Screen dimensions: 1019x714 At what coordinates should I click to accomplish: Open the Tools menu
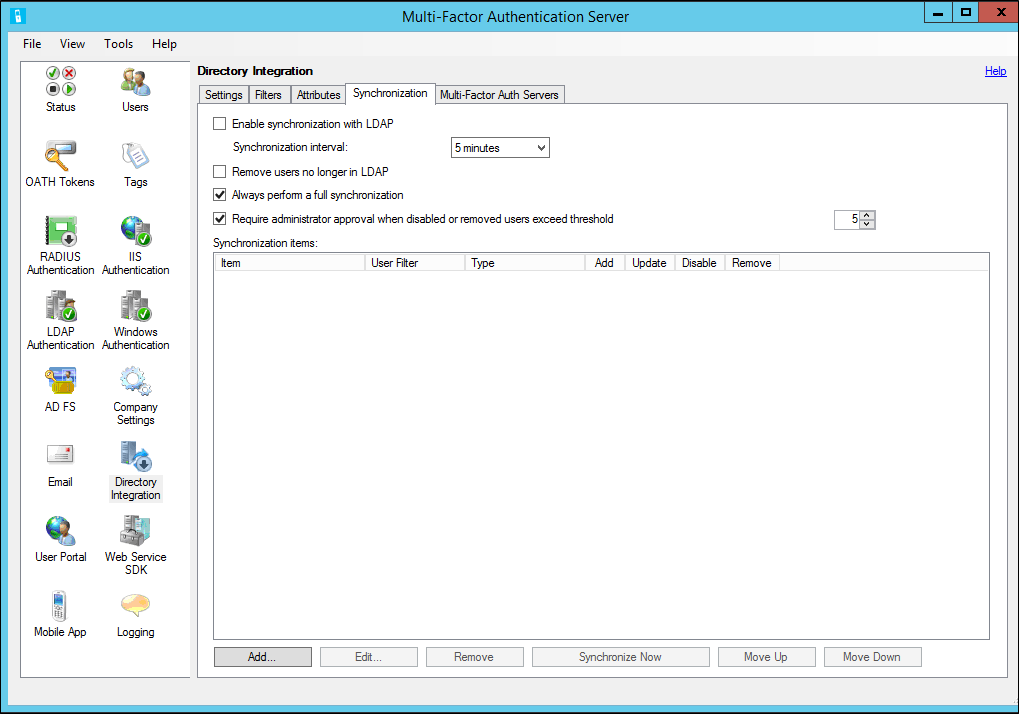coord(118,44)
